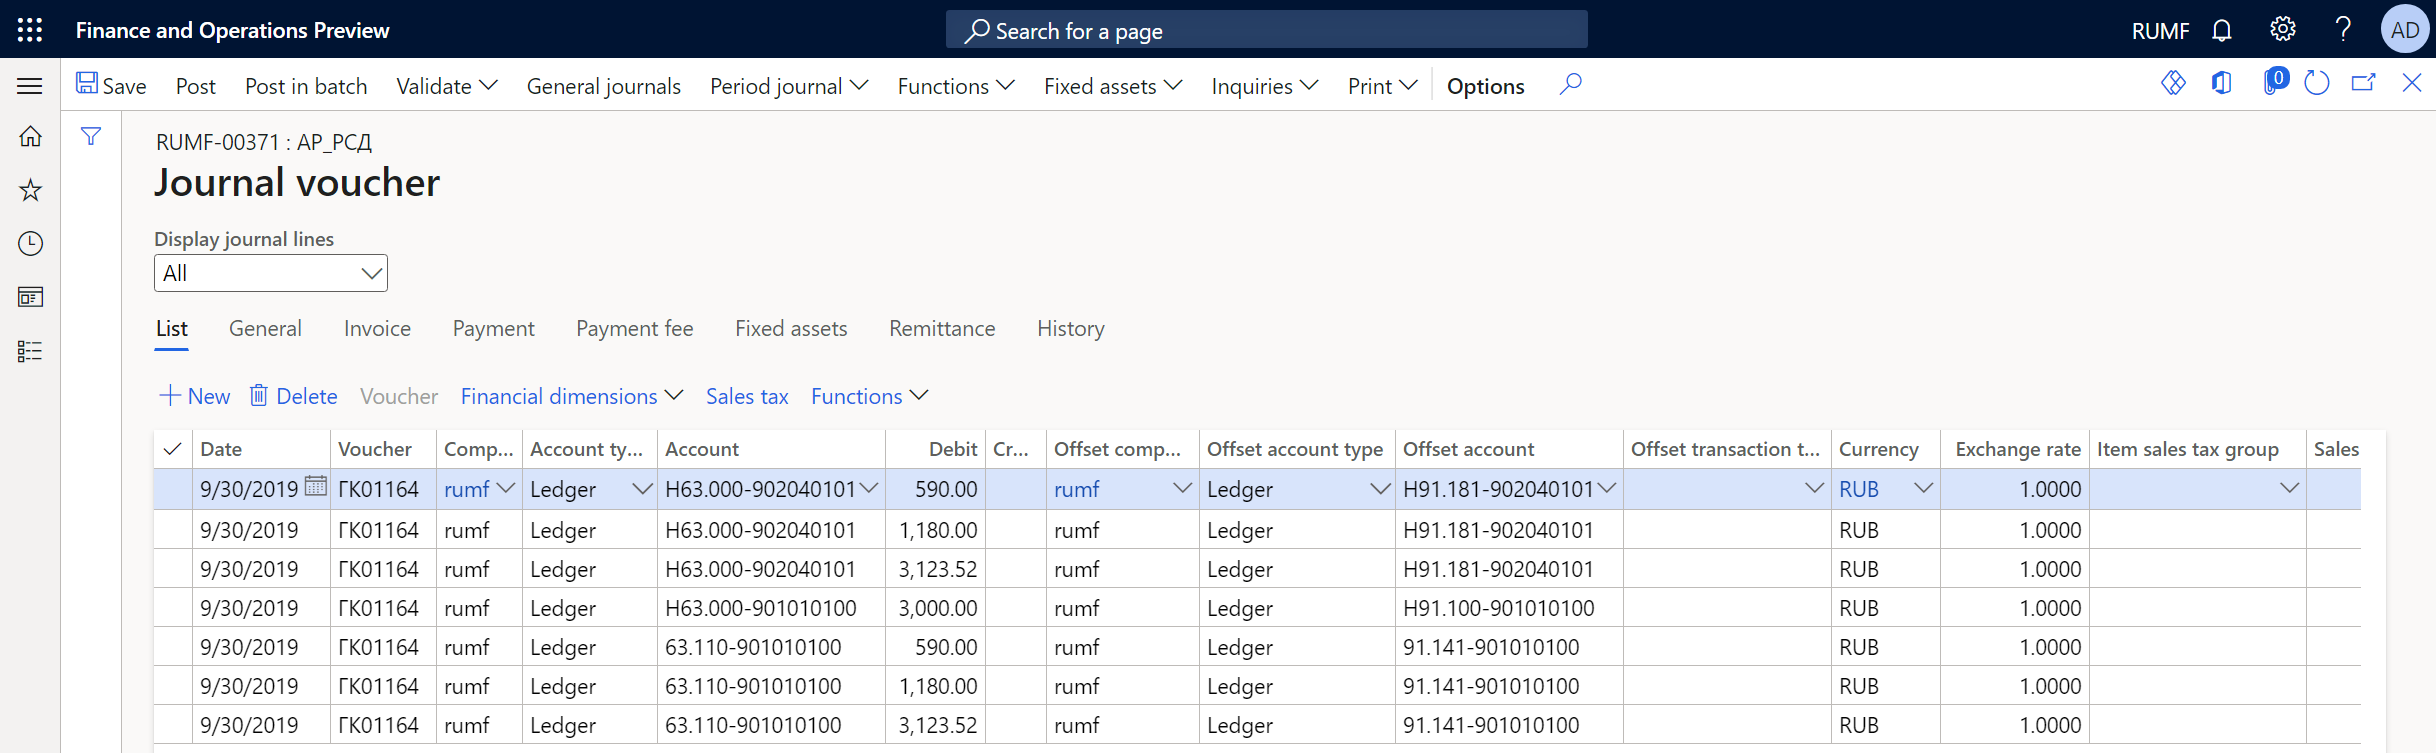Expand Financial dimensions dropdown
This screenshot has height=753, width=2436.
571,396
